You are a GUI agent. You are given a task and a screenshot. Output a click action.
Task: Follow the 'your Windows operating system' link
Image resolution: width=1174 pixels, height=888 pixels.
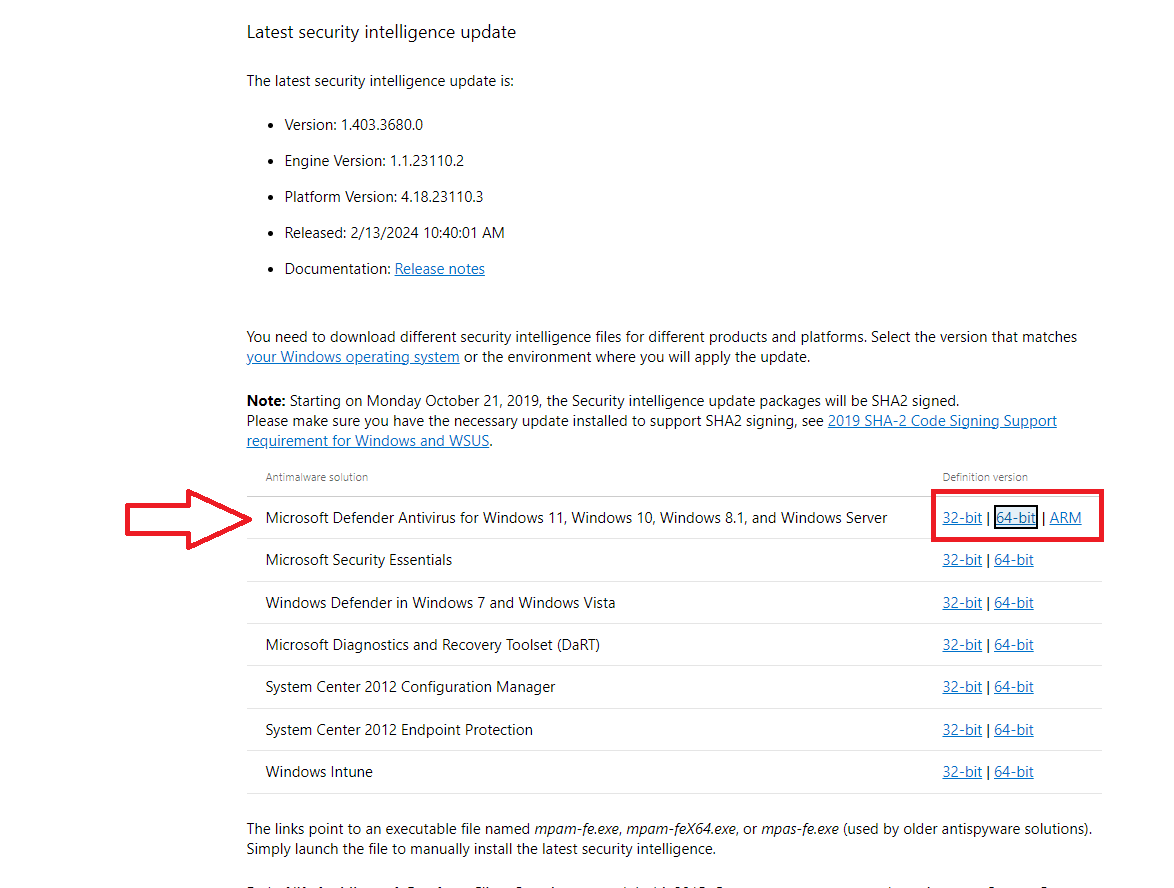353,357
